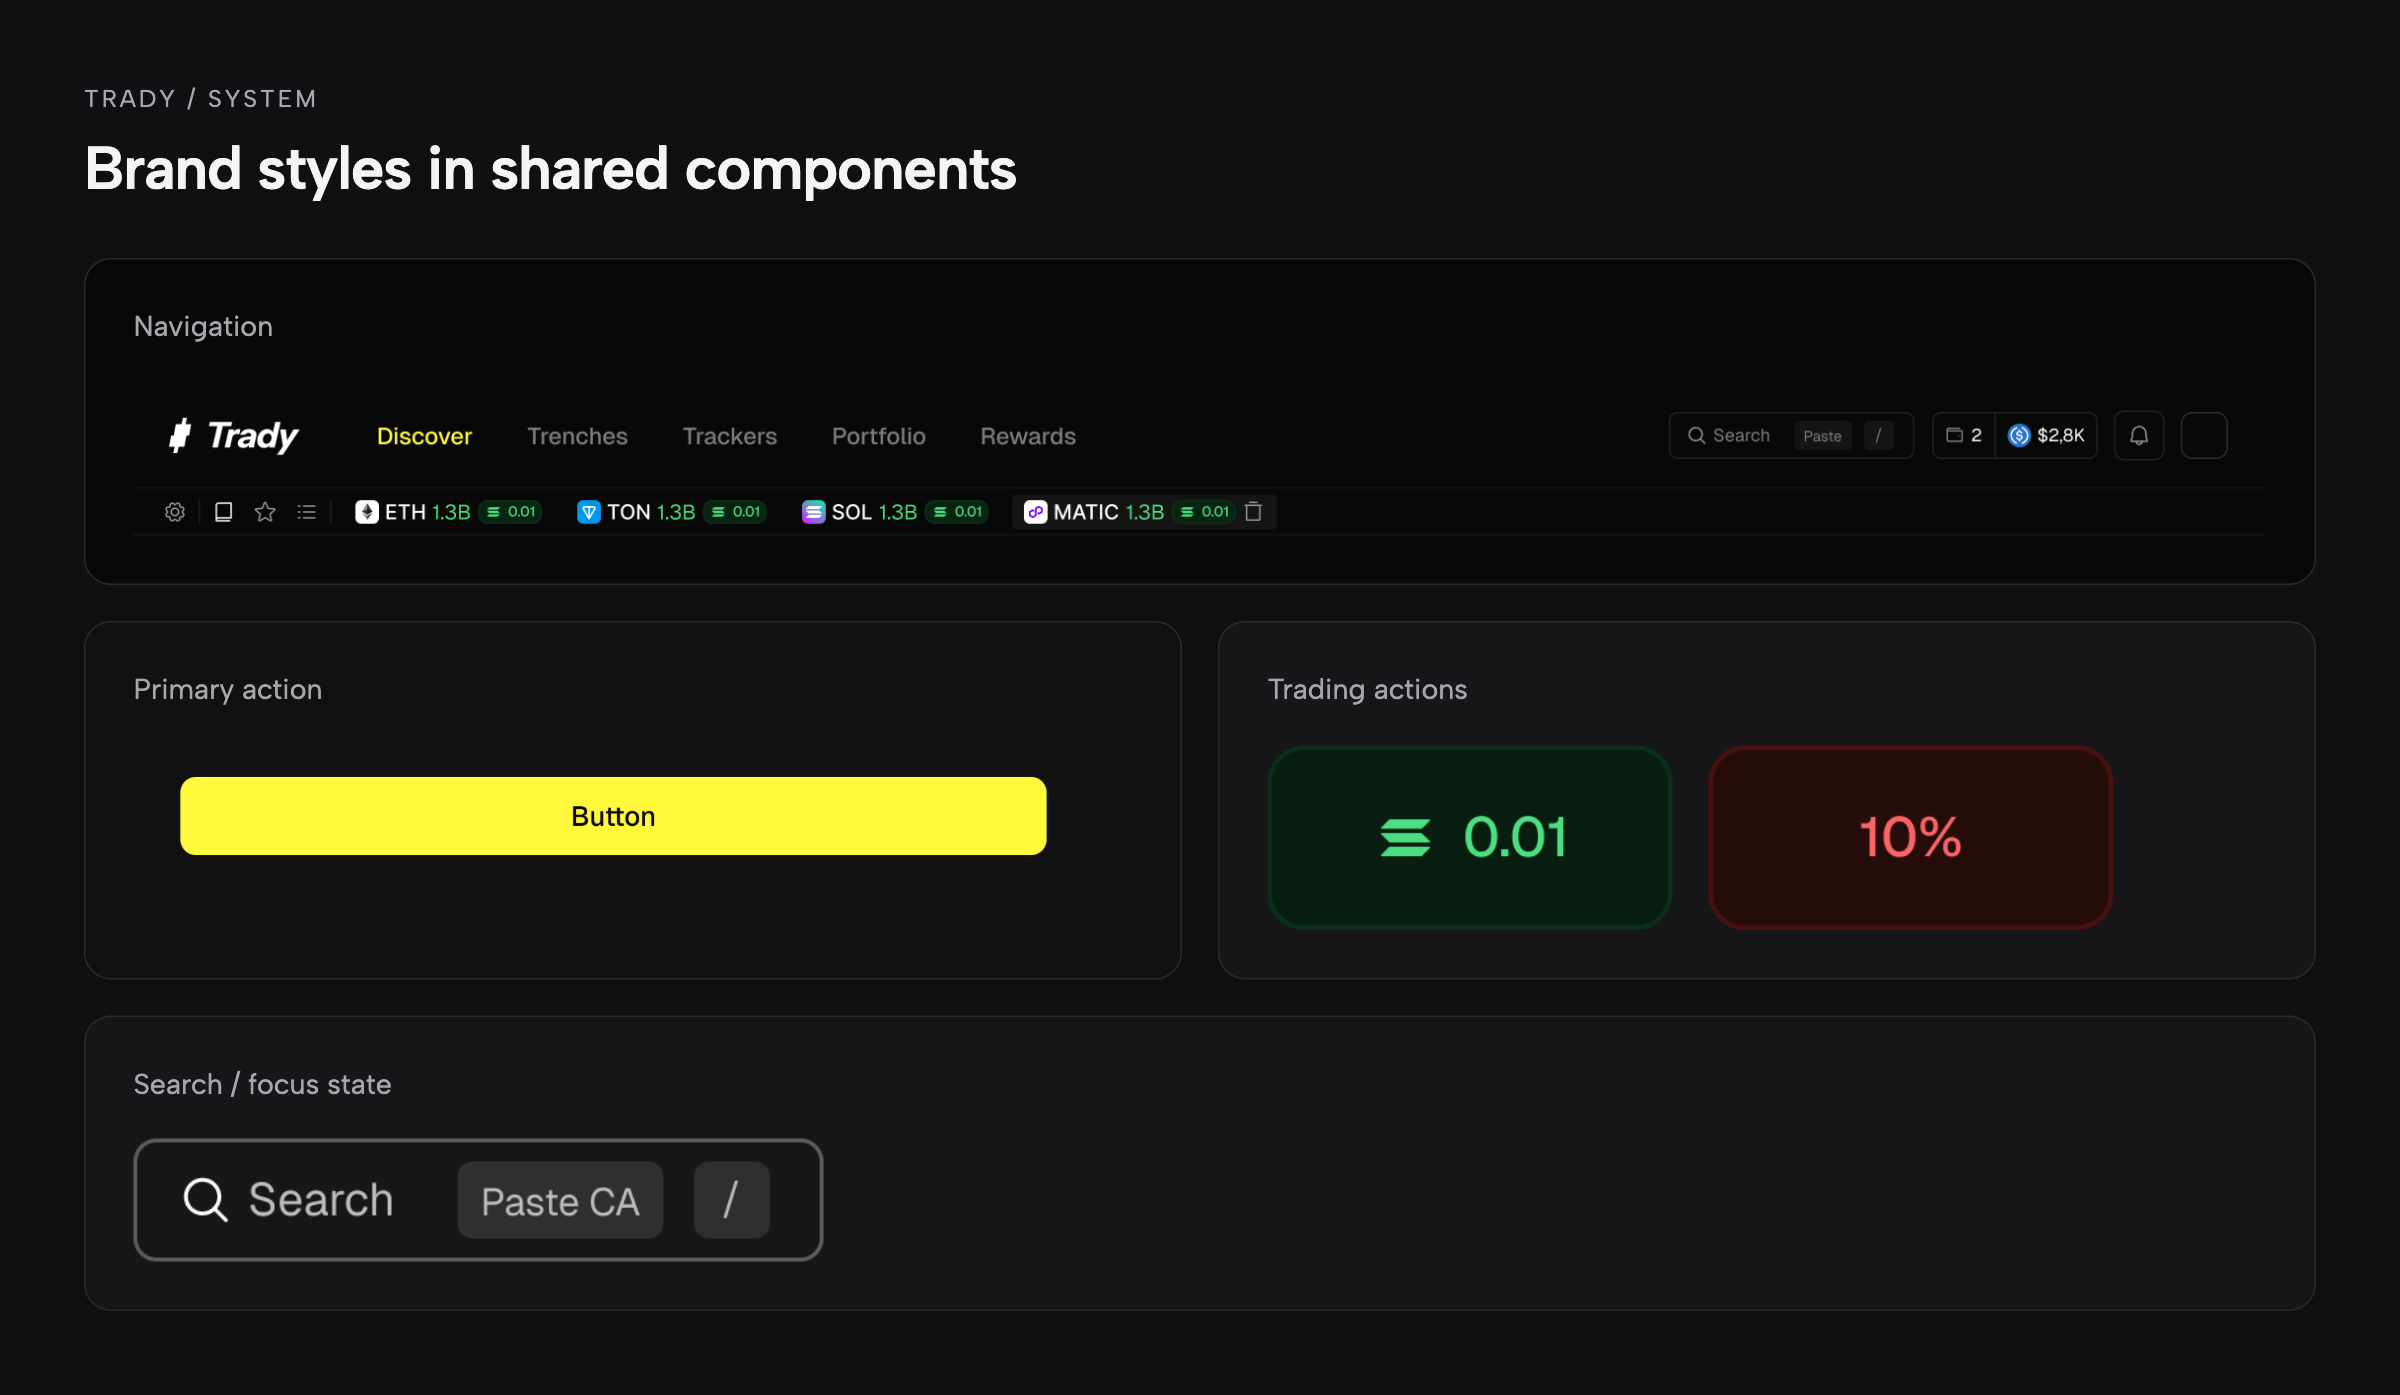Viewport: 2400px width, 1395px height.
Task: Click the small Paste button in the navigation search
Action: tap(1822, 436)
